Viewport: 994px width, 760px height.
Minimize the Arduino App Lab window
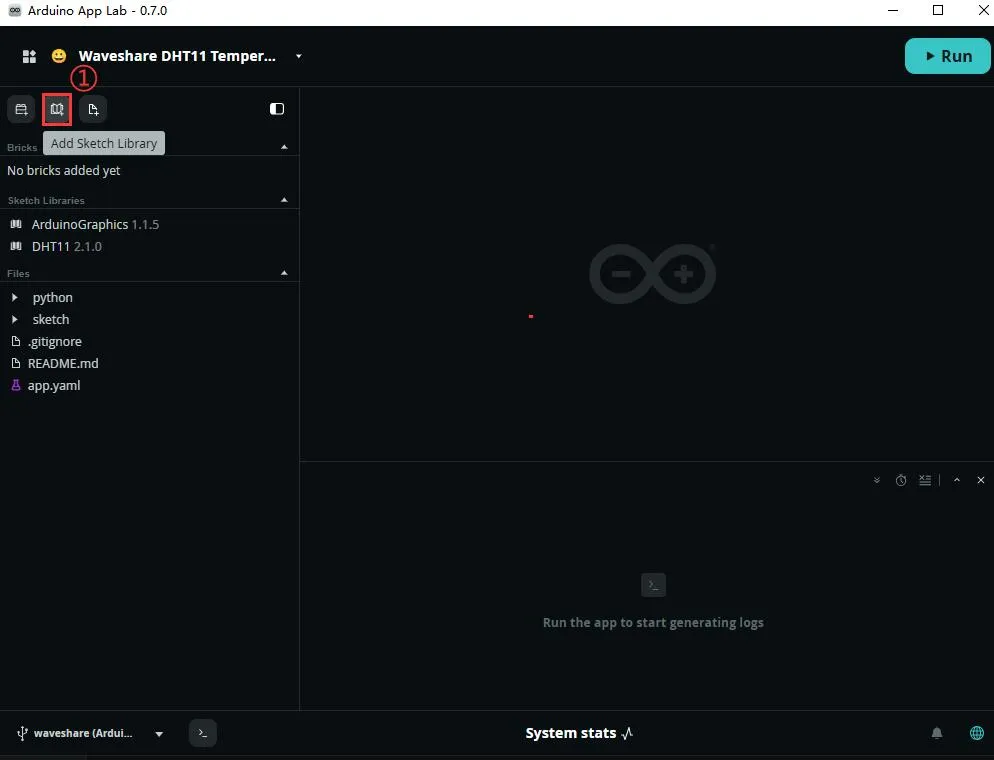(x=893, y=11)
